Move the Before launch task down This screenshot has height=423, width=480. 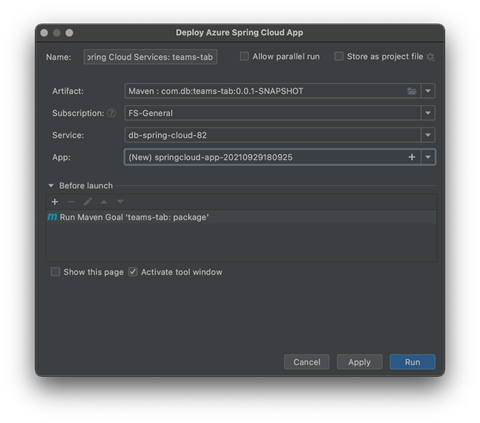click(x=120, y=202)
